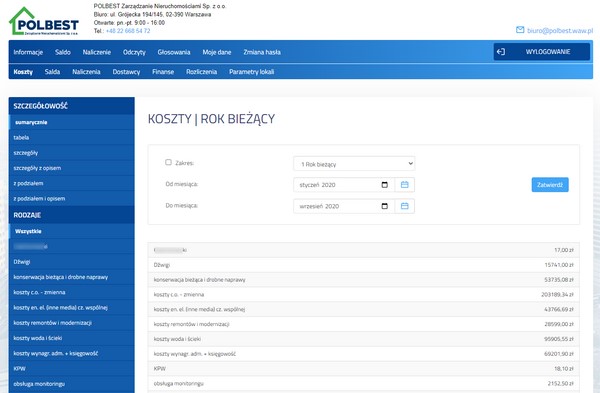Select sidebar 'konserwacja bieżąca i drobne naprawy'
Screen dimensions: 600x393
72,277
